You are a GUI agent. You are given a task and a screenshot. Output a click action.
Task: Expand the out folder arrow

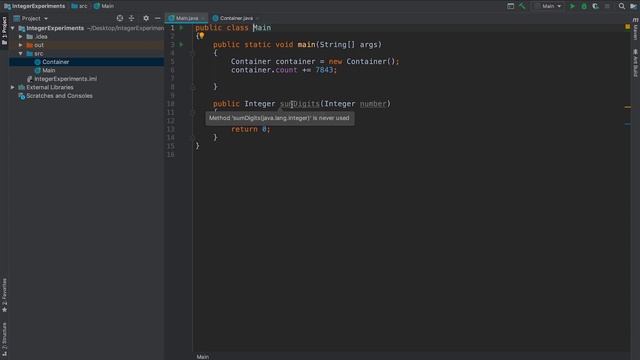(20, 45)
